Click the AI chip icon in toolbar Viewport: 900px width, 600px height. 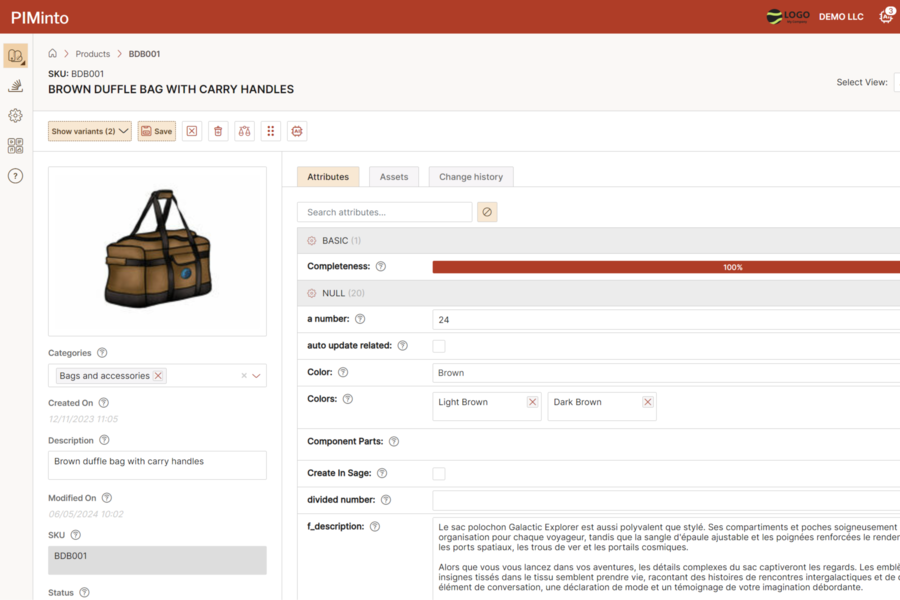tap(296, 131)
